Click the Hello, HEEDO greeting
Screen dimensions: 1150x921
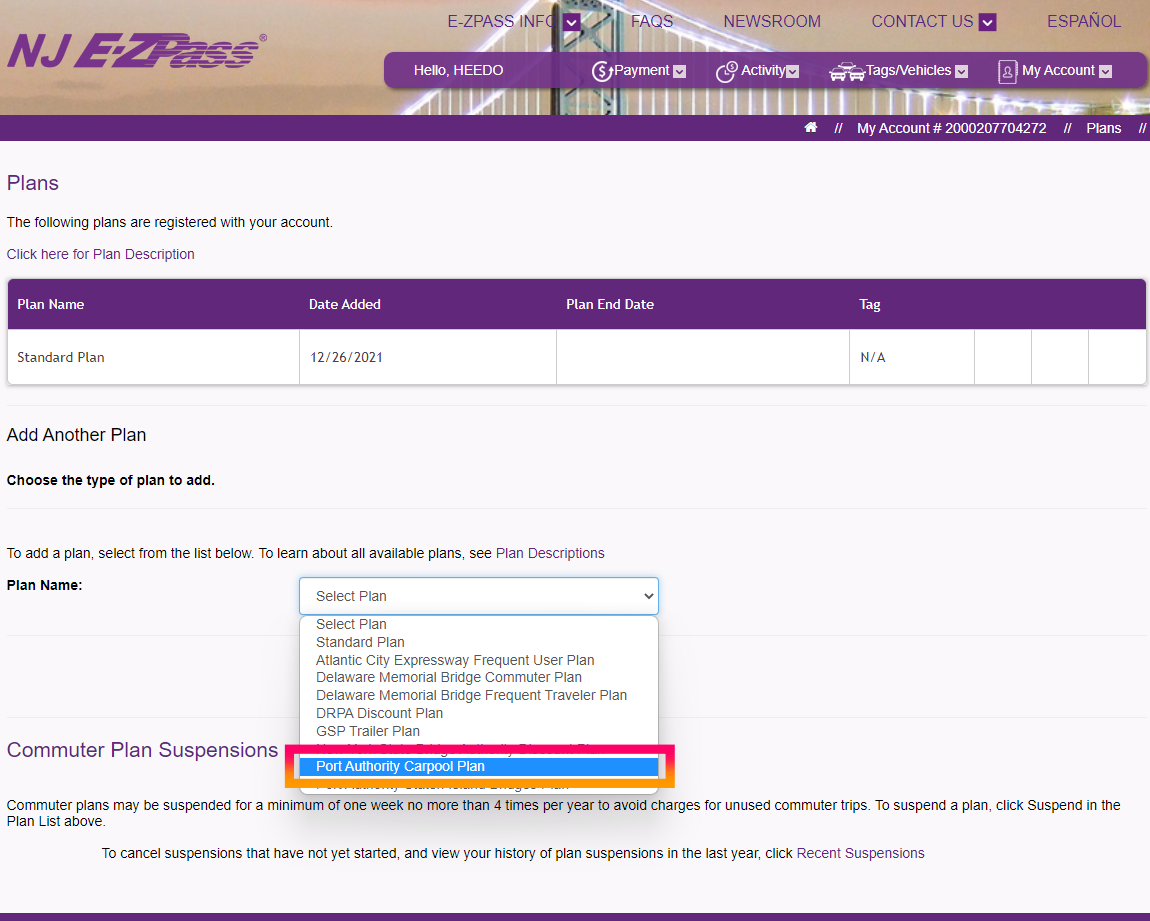(x=458, y=70)
